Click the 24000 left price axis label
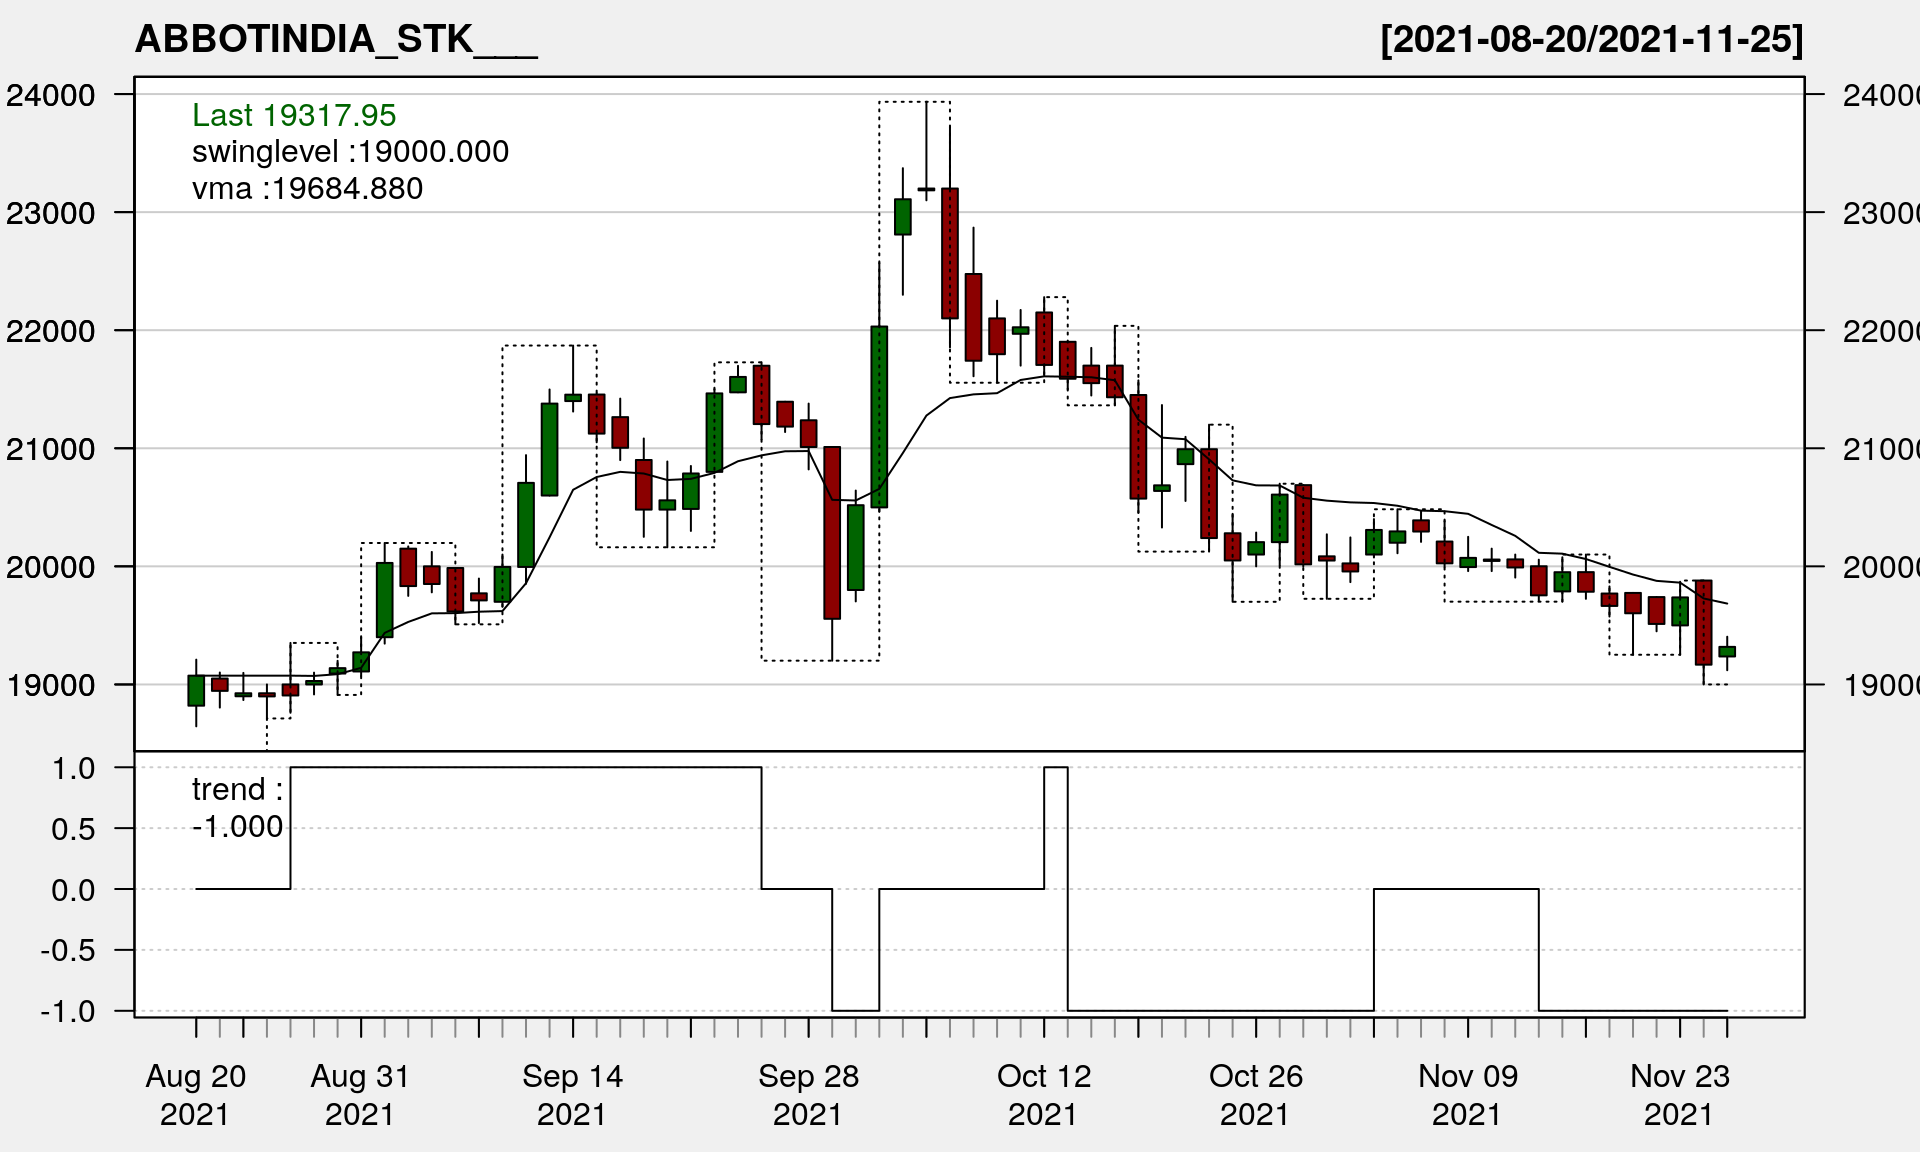 click(51, 96)
